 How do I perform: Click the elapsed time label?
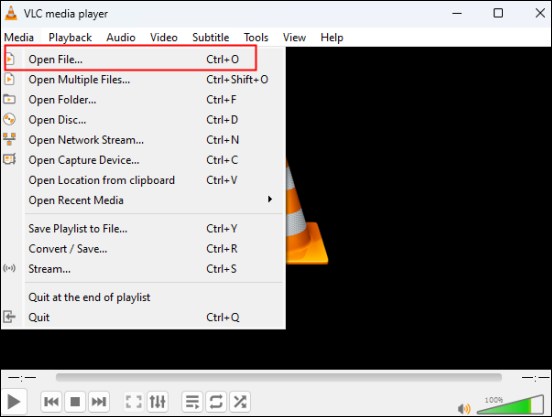(22, 378)
